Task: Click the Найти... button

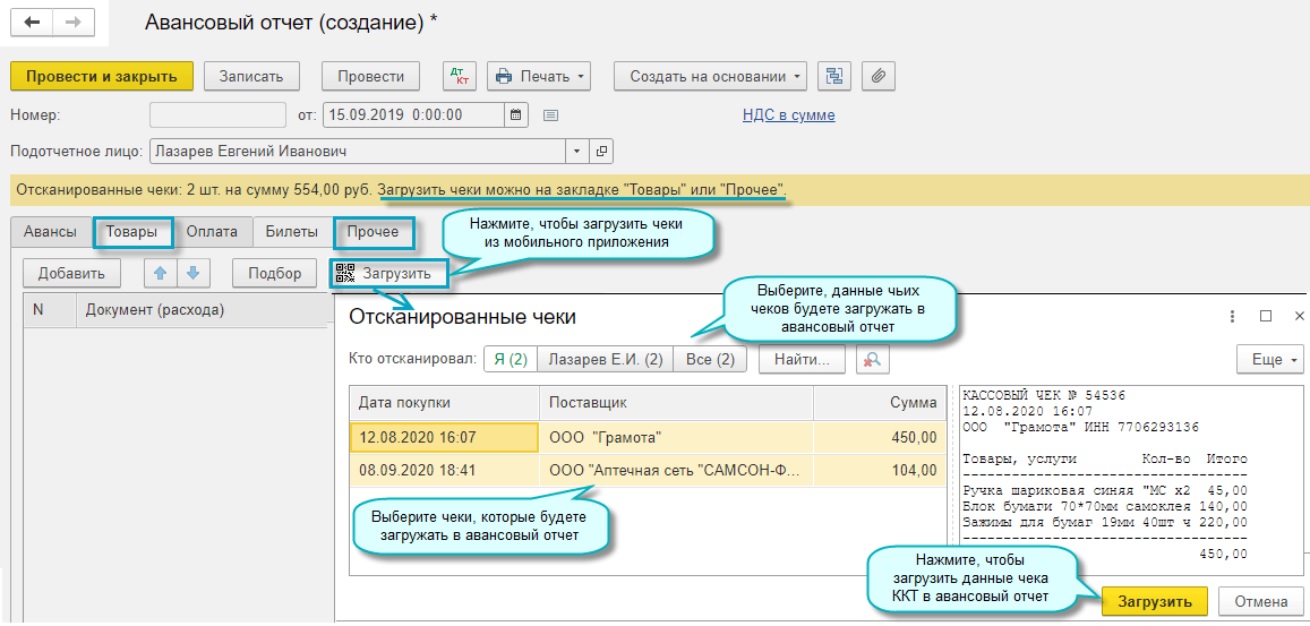Action: pos(802,359)
